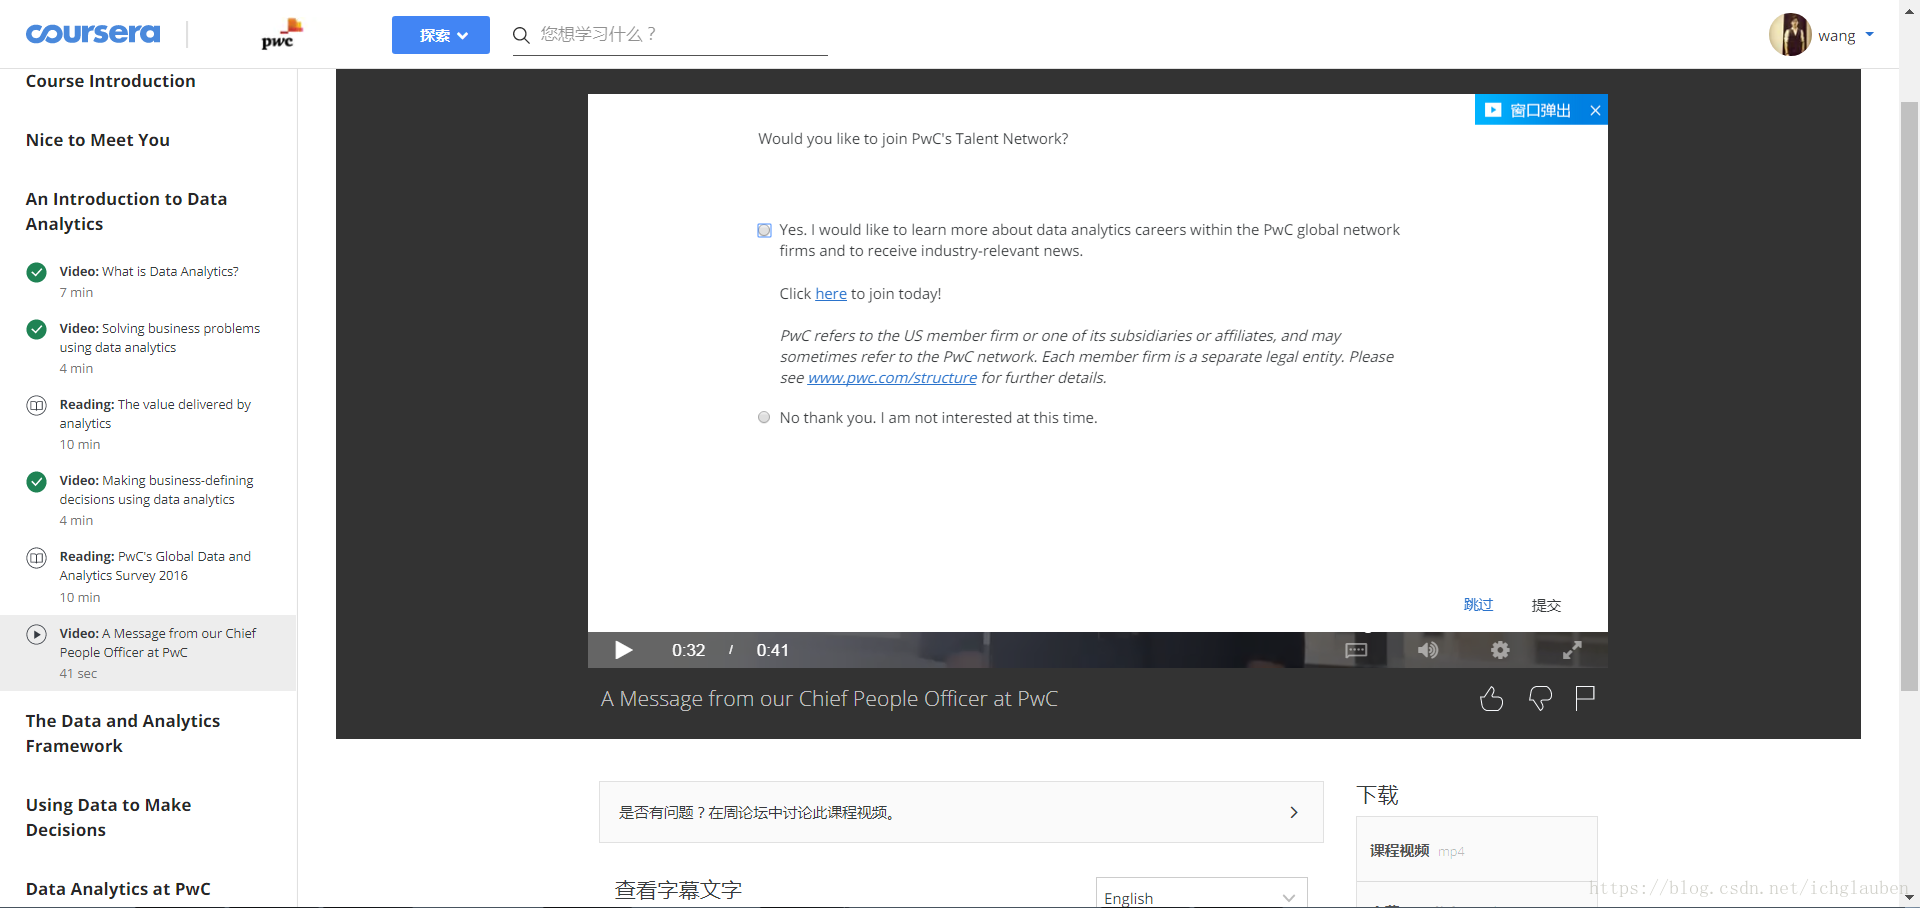
Task: Open the video settings gear
Action: click(1500, 650)
